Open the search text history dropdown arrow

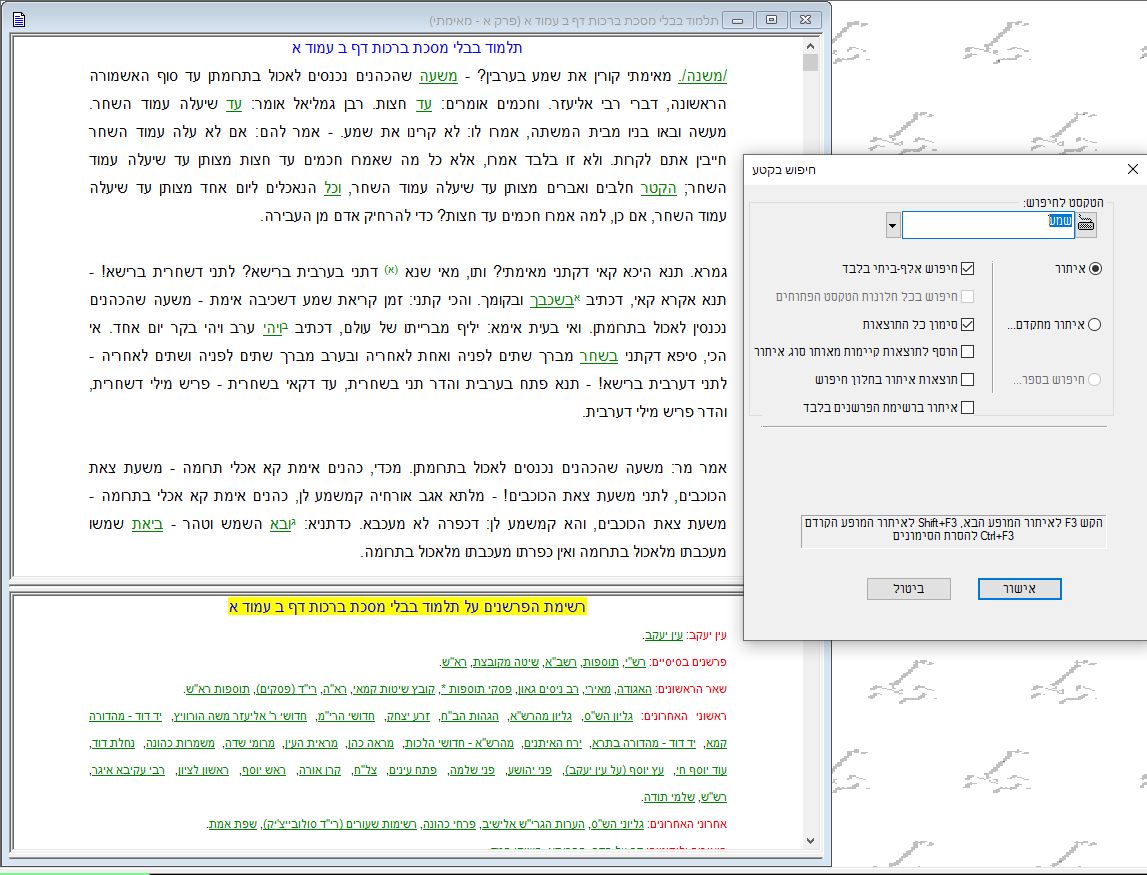tap(892, 225)
